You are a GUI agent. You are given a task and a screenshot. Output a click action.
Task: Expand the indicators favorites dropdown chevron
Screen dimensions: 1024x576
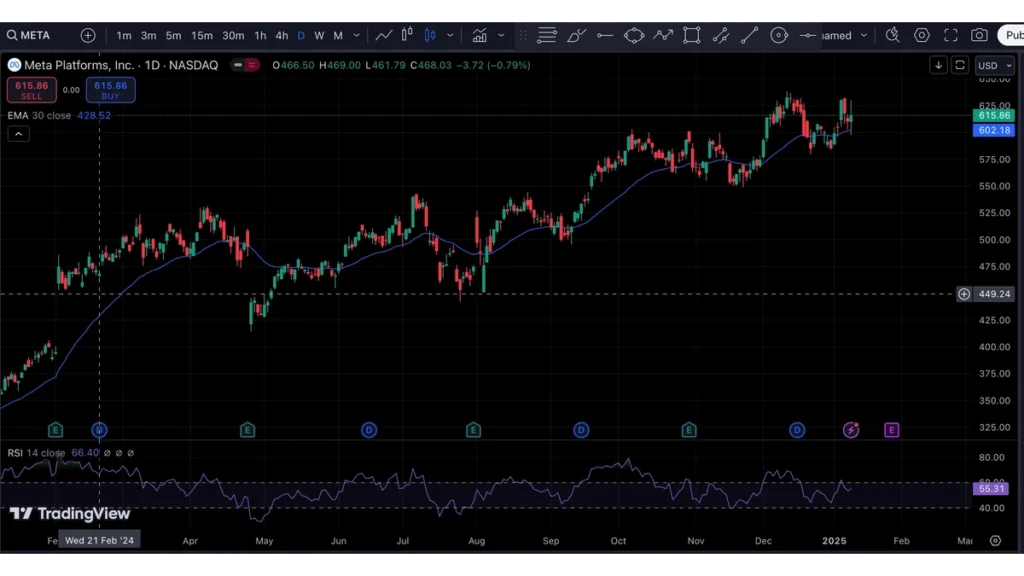coord(501,35)
